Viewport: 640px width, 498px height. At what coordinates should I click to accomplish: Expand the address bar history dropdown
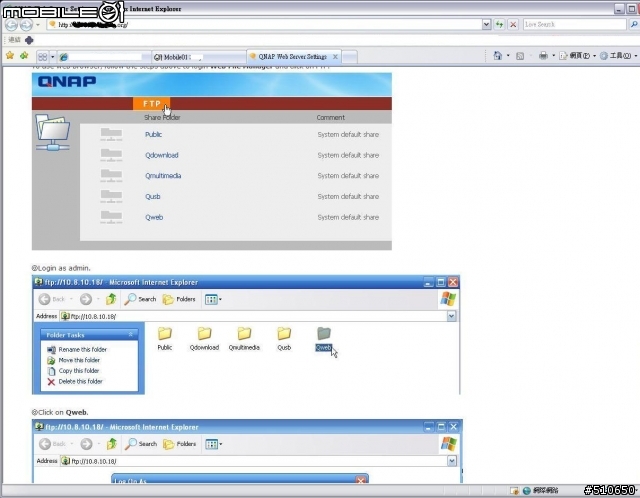486,24
